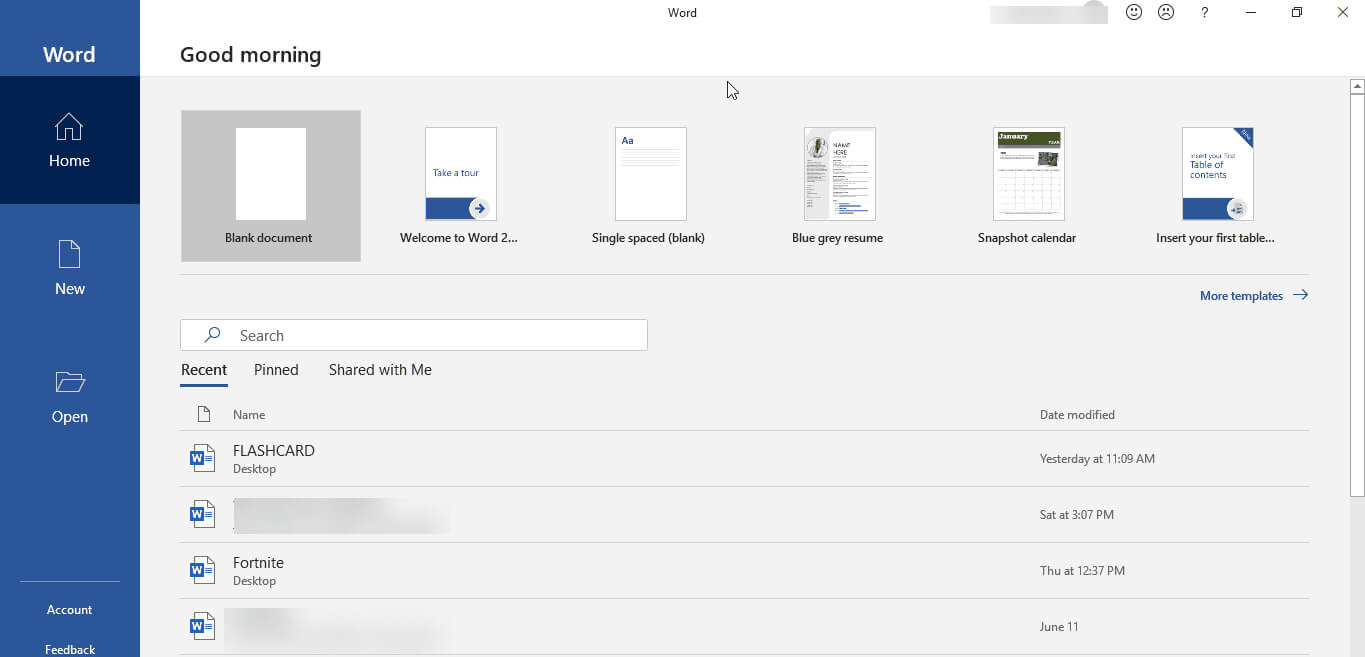Click the vertical scrollbar thumb
The height and width of the screenshot is (657, 1365).
click(x=1357, y=295)
